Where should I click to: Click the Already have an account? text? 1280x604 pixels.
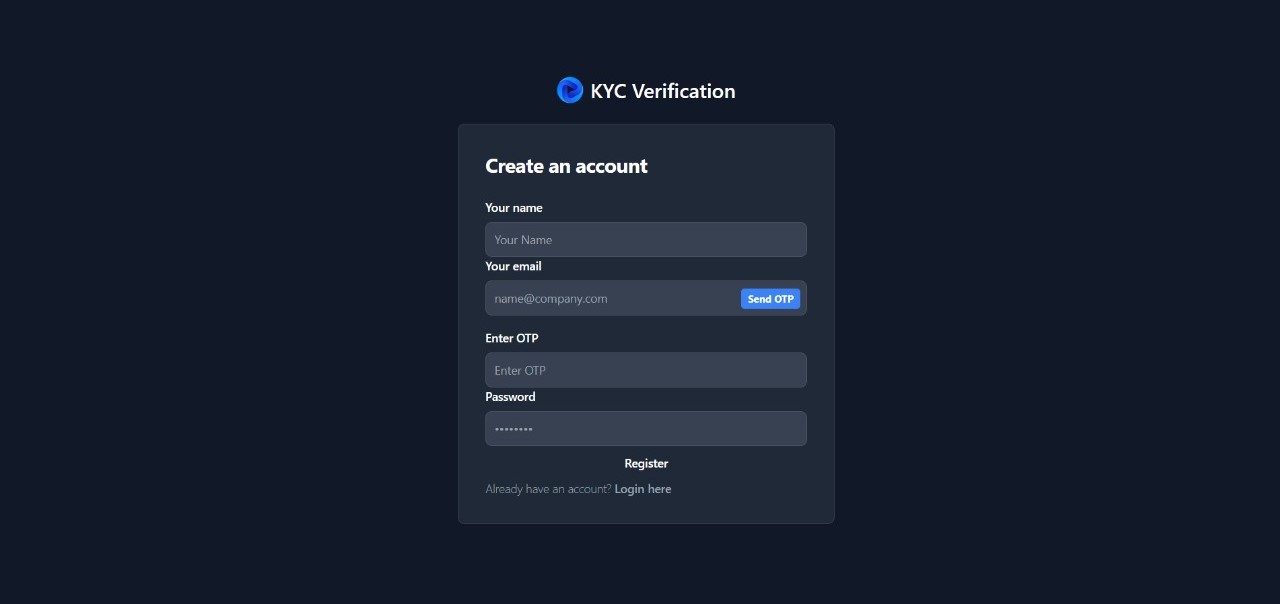548,489
